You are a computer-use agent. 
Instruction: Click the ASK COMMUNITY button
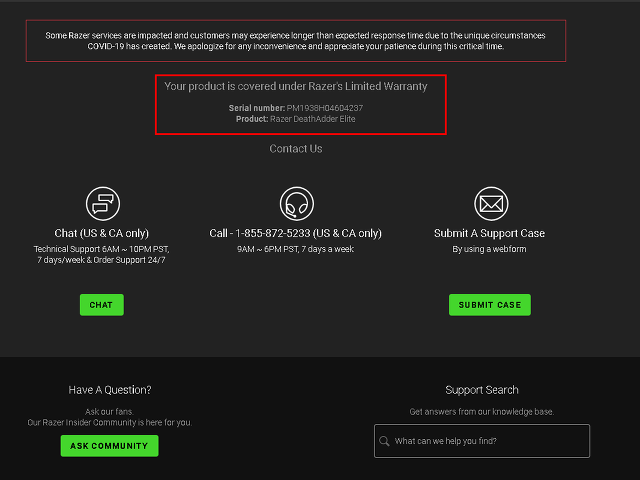click(x=109, y=446)
